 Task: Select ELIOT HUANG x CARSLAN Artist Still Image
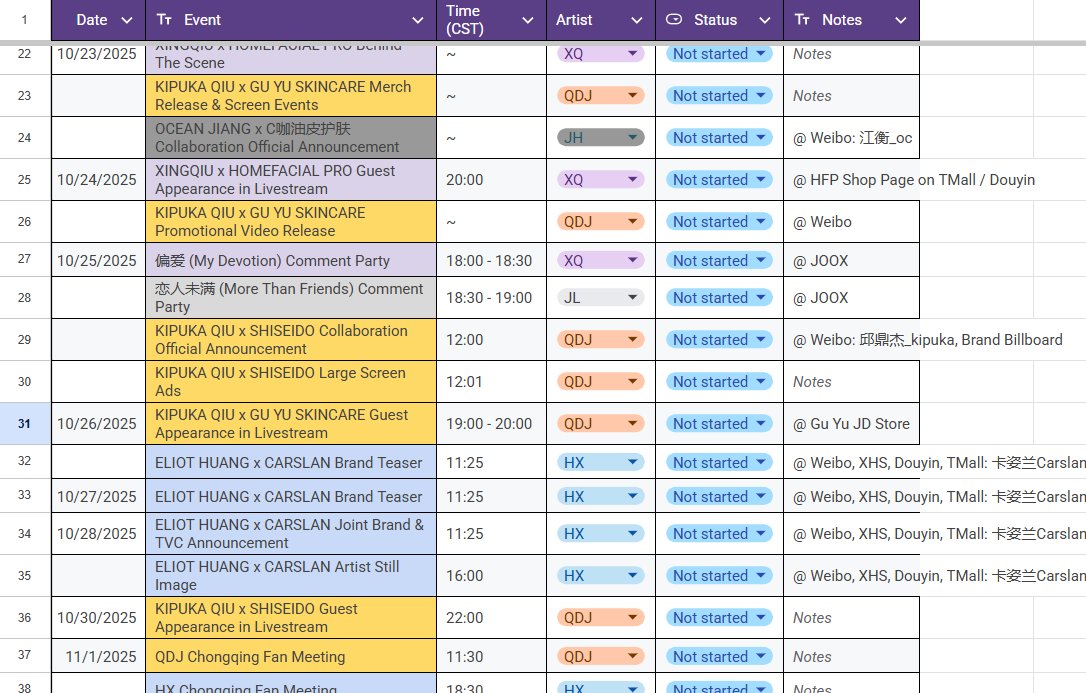tap(291, 575)
